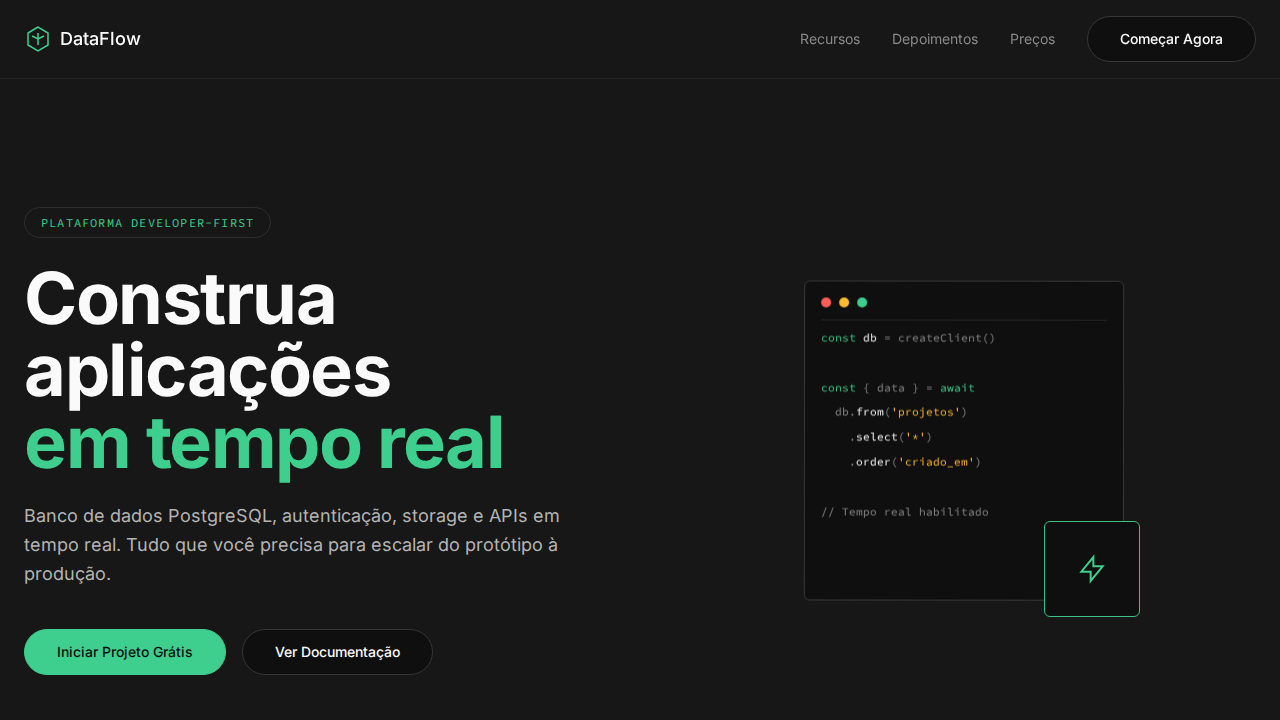The image size is (1280, 720).
Task: Open the code editor window header
Action: pyautogui.click(x=964, y=302)
